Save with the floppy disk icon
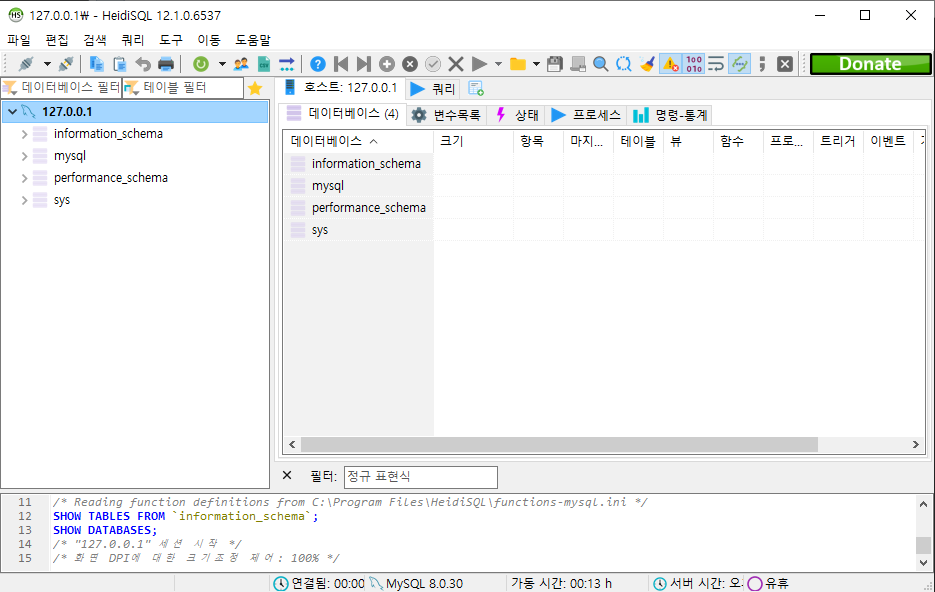Viewport: 935px width, 592px height. click(555, 64)
